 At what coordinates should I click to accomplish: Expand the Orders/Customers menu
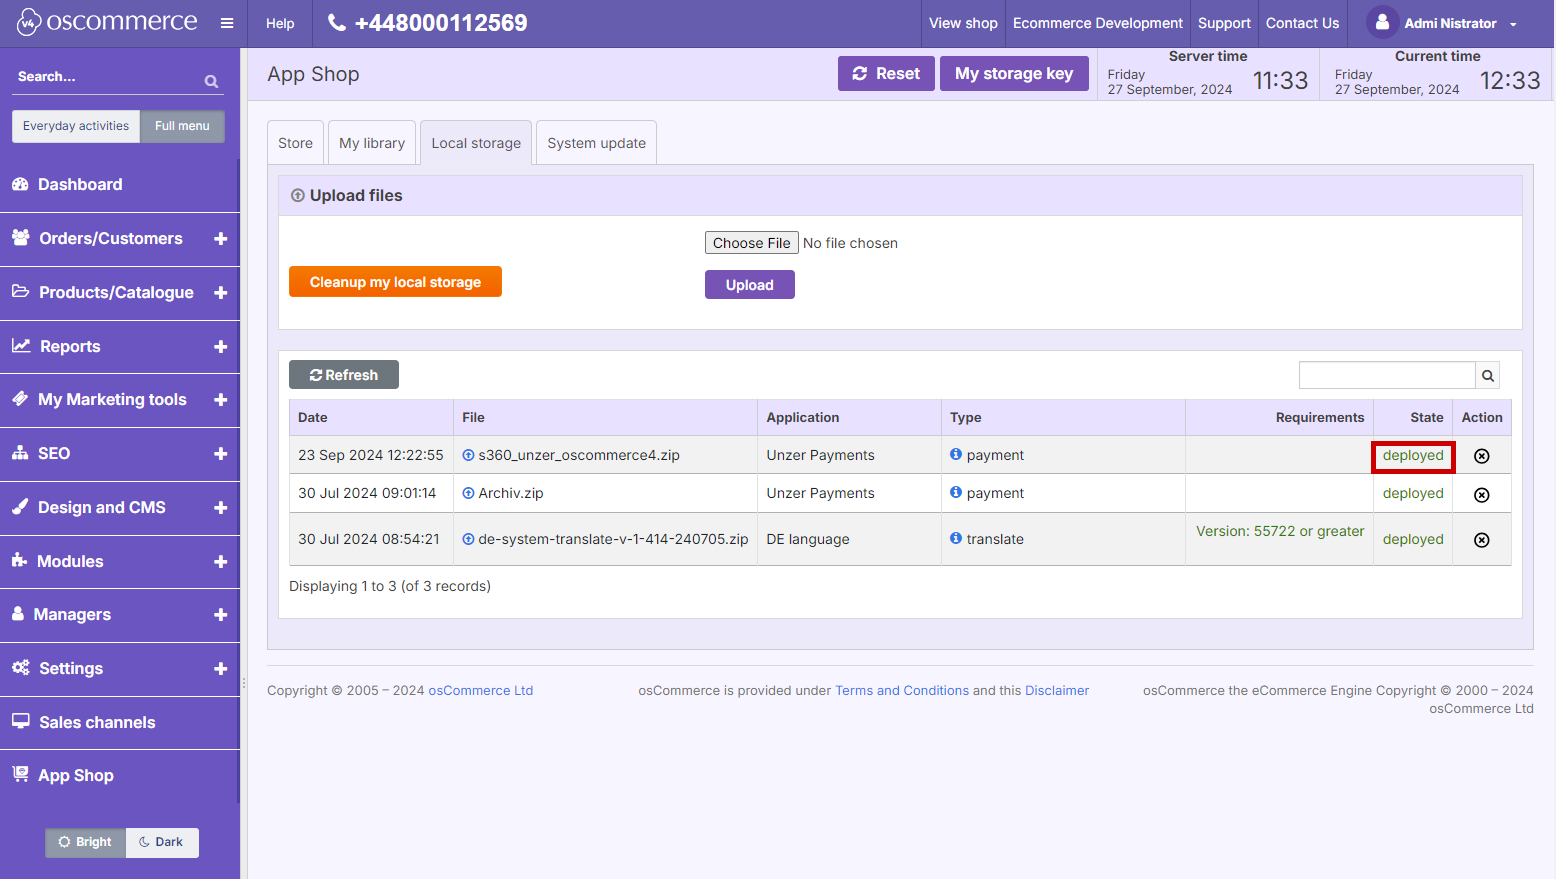pyautogui.click(x=221, y=239)
